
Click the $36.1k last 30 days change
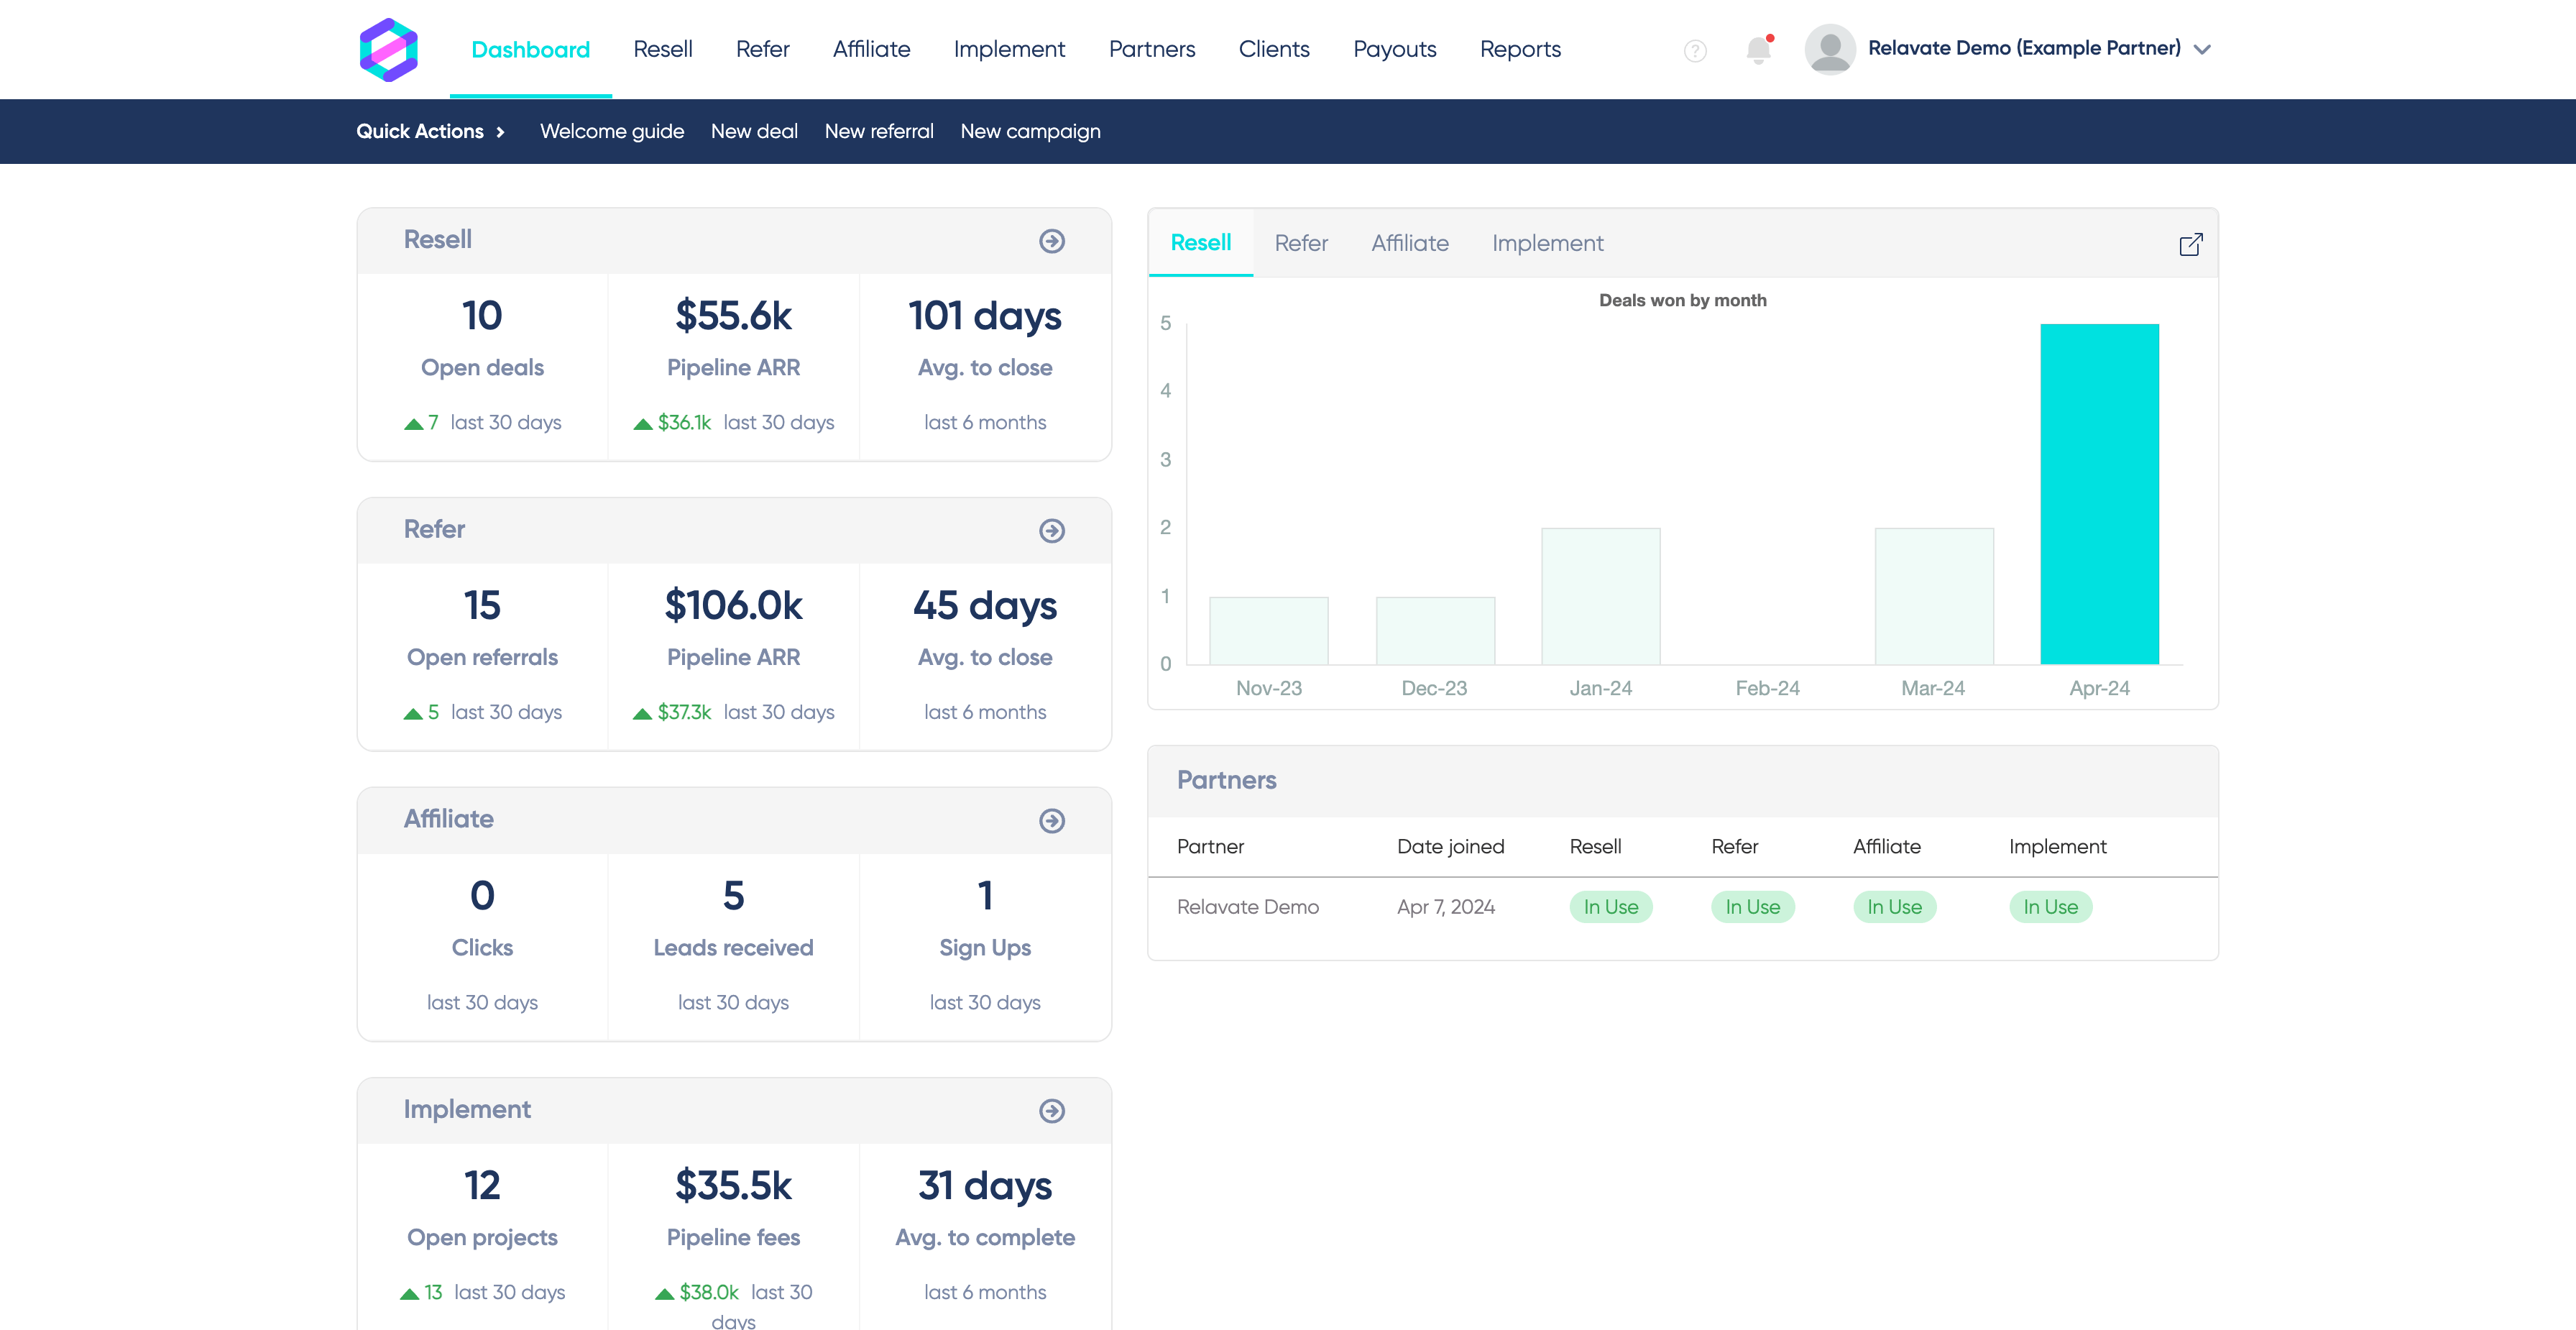(x=733, y=423)
